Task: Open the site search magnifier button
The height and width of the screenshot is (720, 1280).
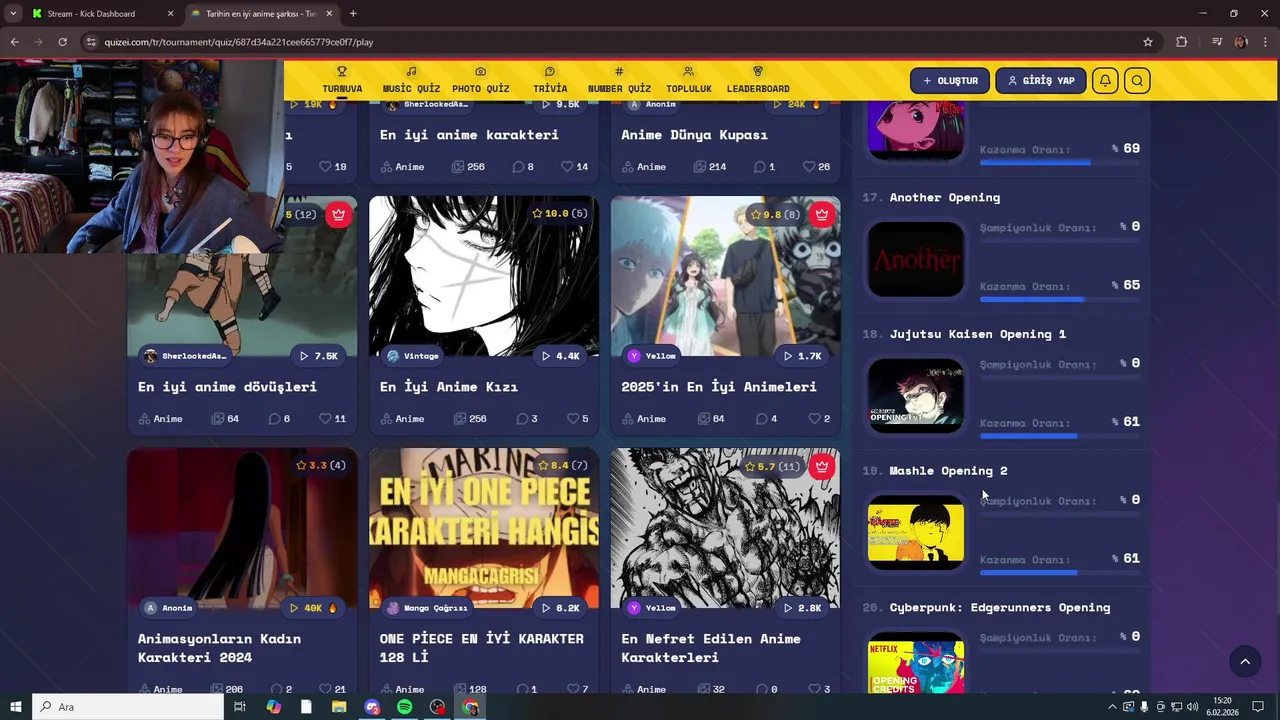Action: (1137, 81)
